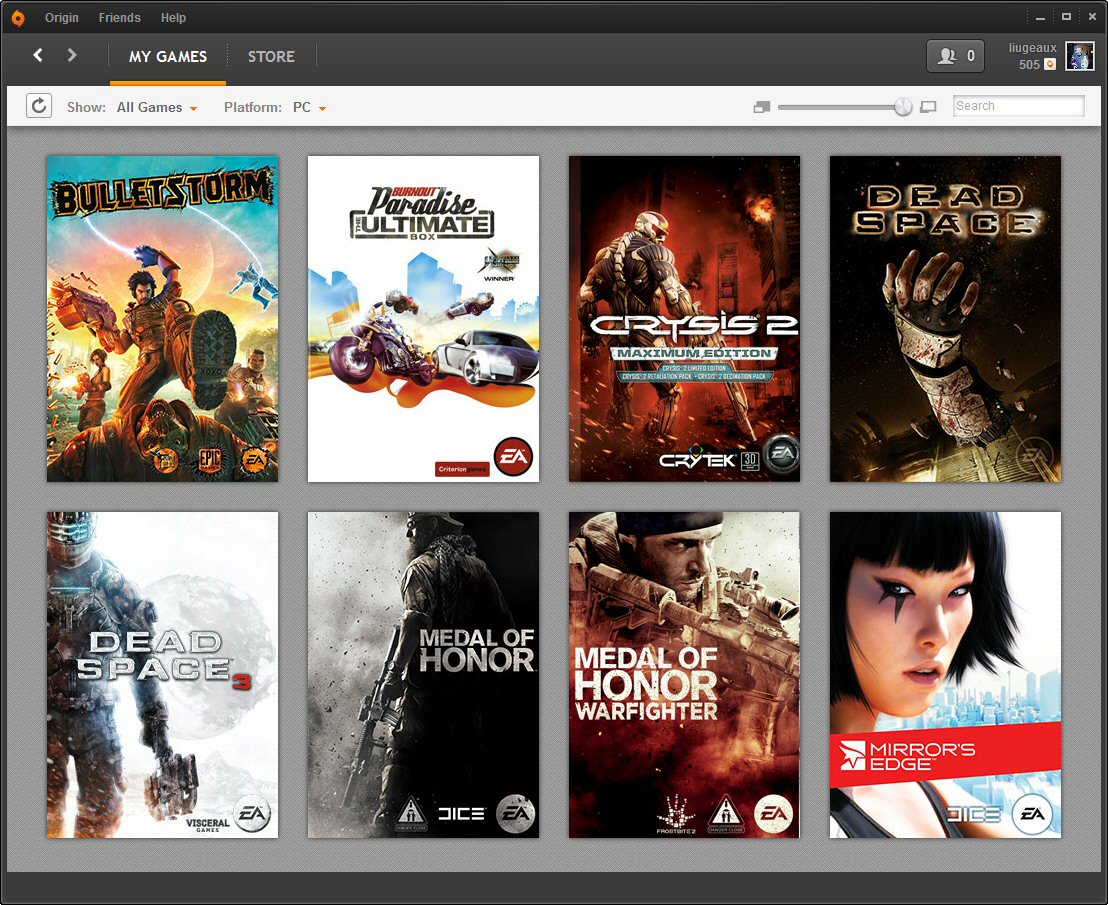This screenshot has width=1108, height=905.
Task: Open the Origin menu
Action: click(x=61, y=18)
